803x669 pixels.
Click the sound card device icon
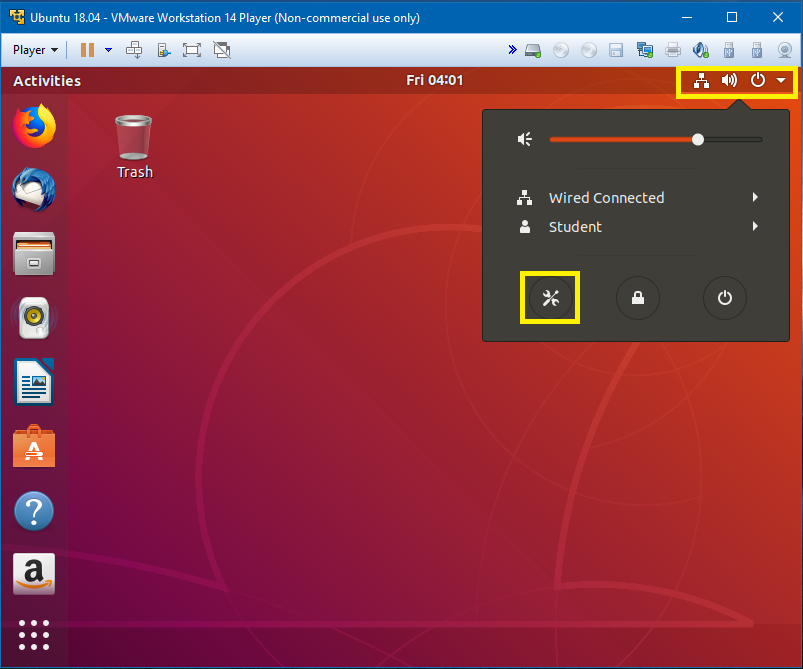[701, 50]
